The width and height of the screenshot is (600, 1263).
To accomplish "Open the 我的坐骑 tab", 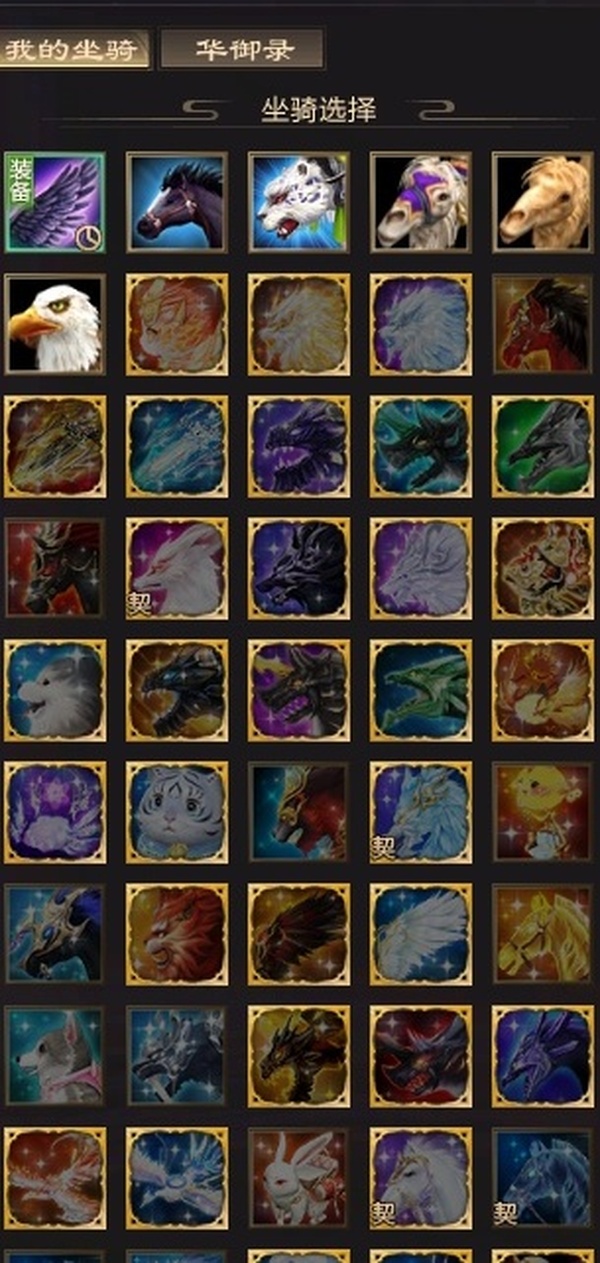I will [75, 49].
